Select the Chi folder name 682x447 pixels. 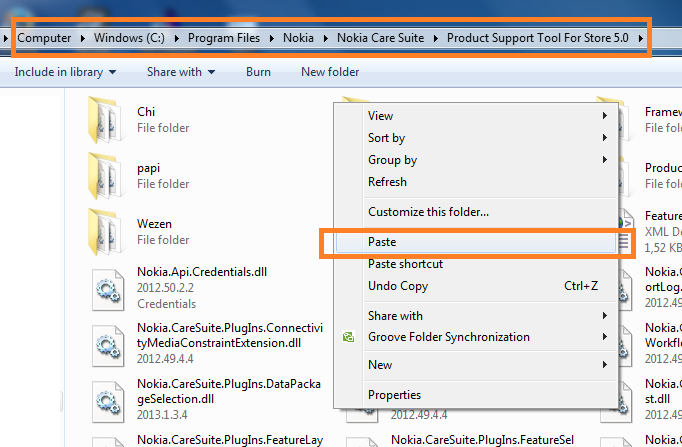(x=146, y=112)
